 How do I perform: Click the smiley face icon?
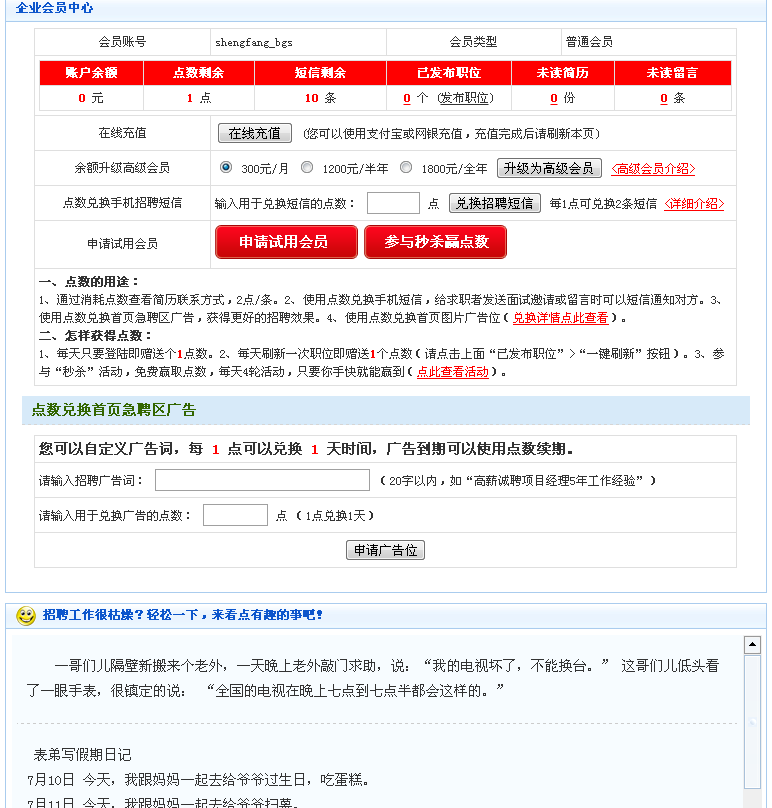26,616
